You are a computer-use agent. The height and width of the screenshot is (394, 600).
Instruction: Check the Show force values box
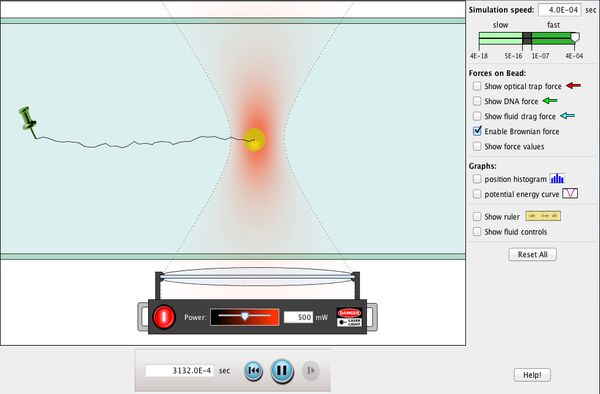(x=477, y=146)
